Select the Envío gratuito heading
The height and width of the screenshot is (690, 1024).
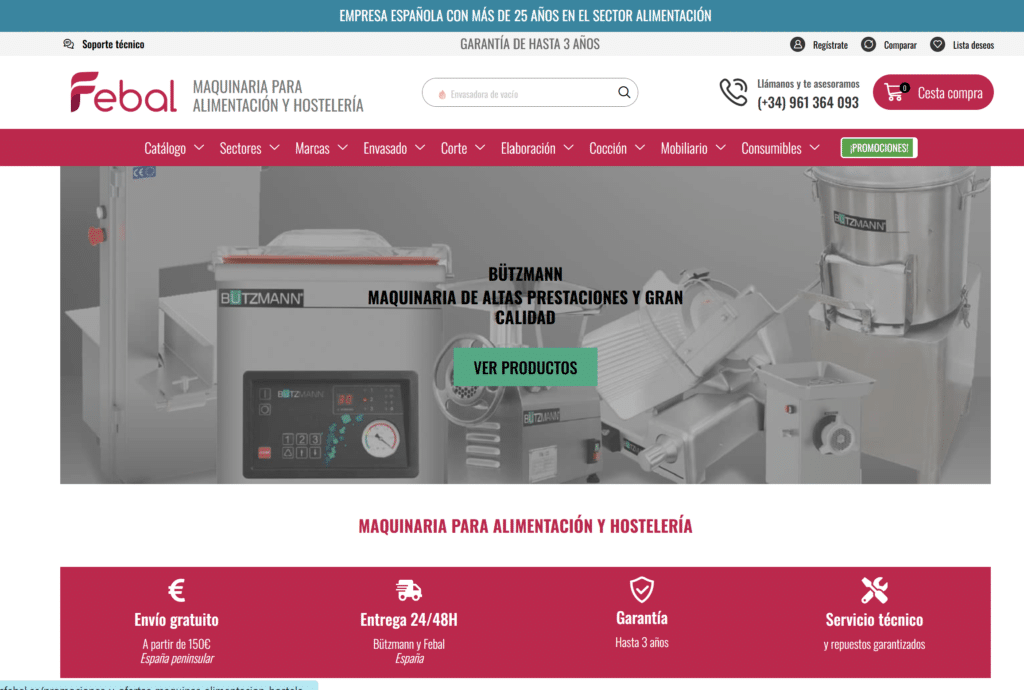pyautogui.click(x=176, y=619)
